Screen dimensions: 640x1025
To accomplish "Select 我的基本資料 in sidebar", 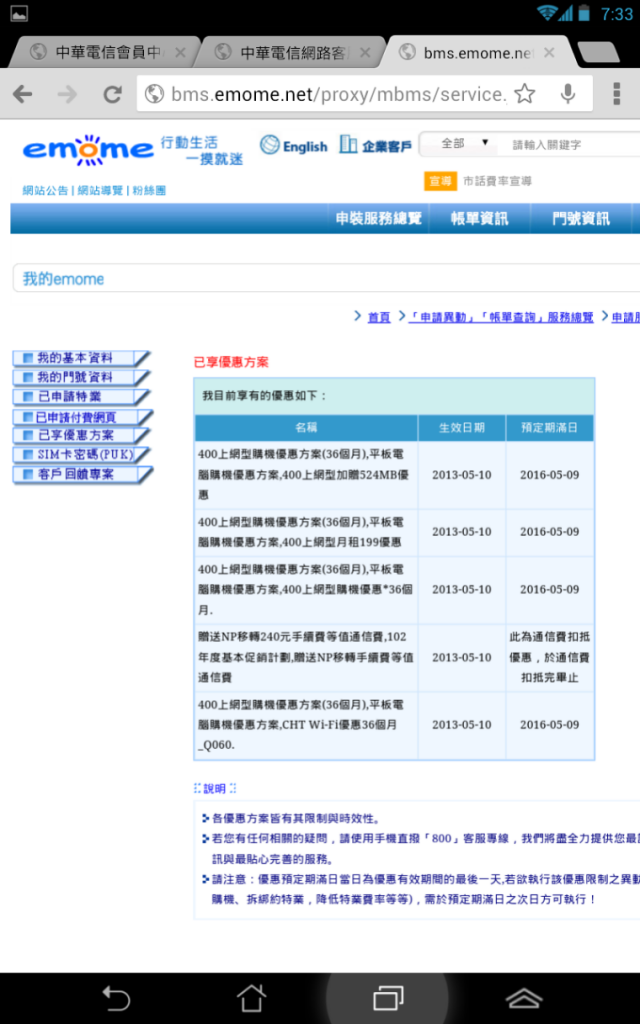I will 81,358.
